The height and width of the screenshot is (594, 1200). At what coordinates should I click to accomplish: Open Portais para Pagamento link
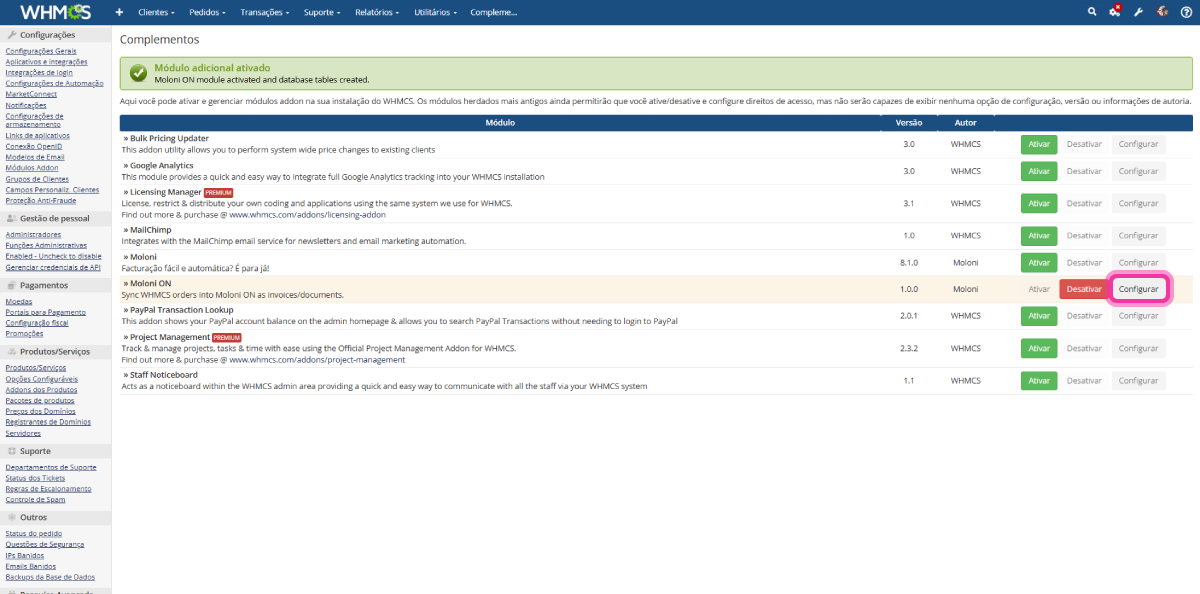(x=46, y=312)
